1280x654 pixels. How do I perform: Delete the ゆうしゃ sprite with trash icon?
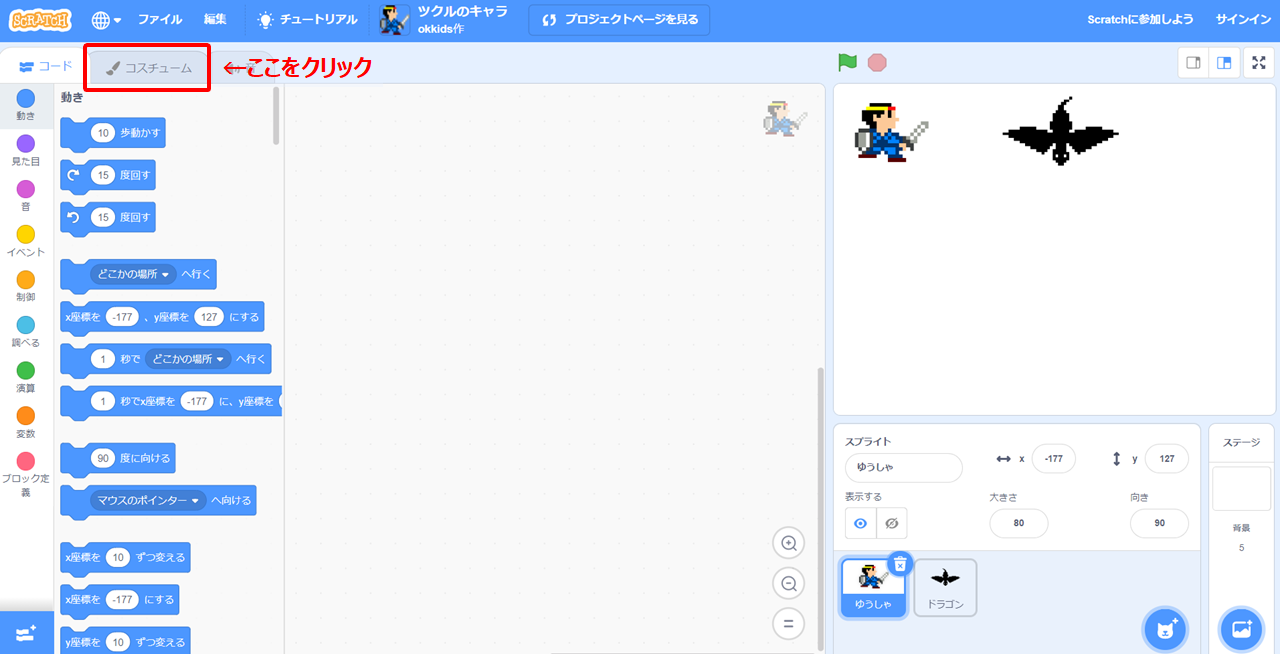(900, 565)
